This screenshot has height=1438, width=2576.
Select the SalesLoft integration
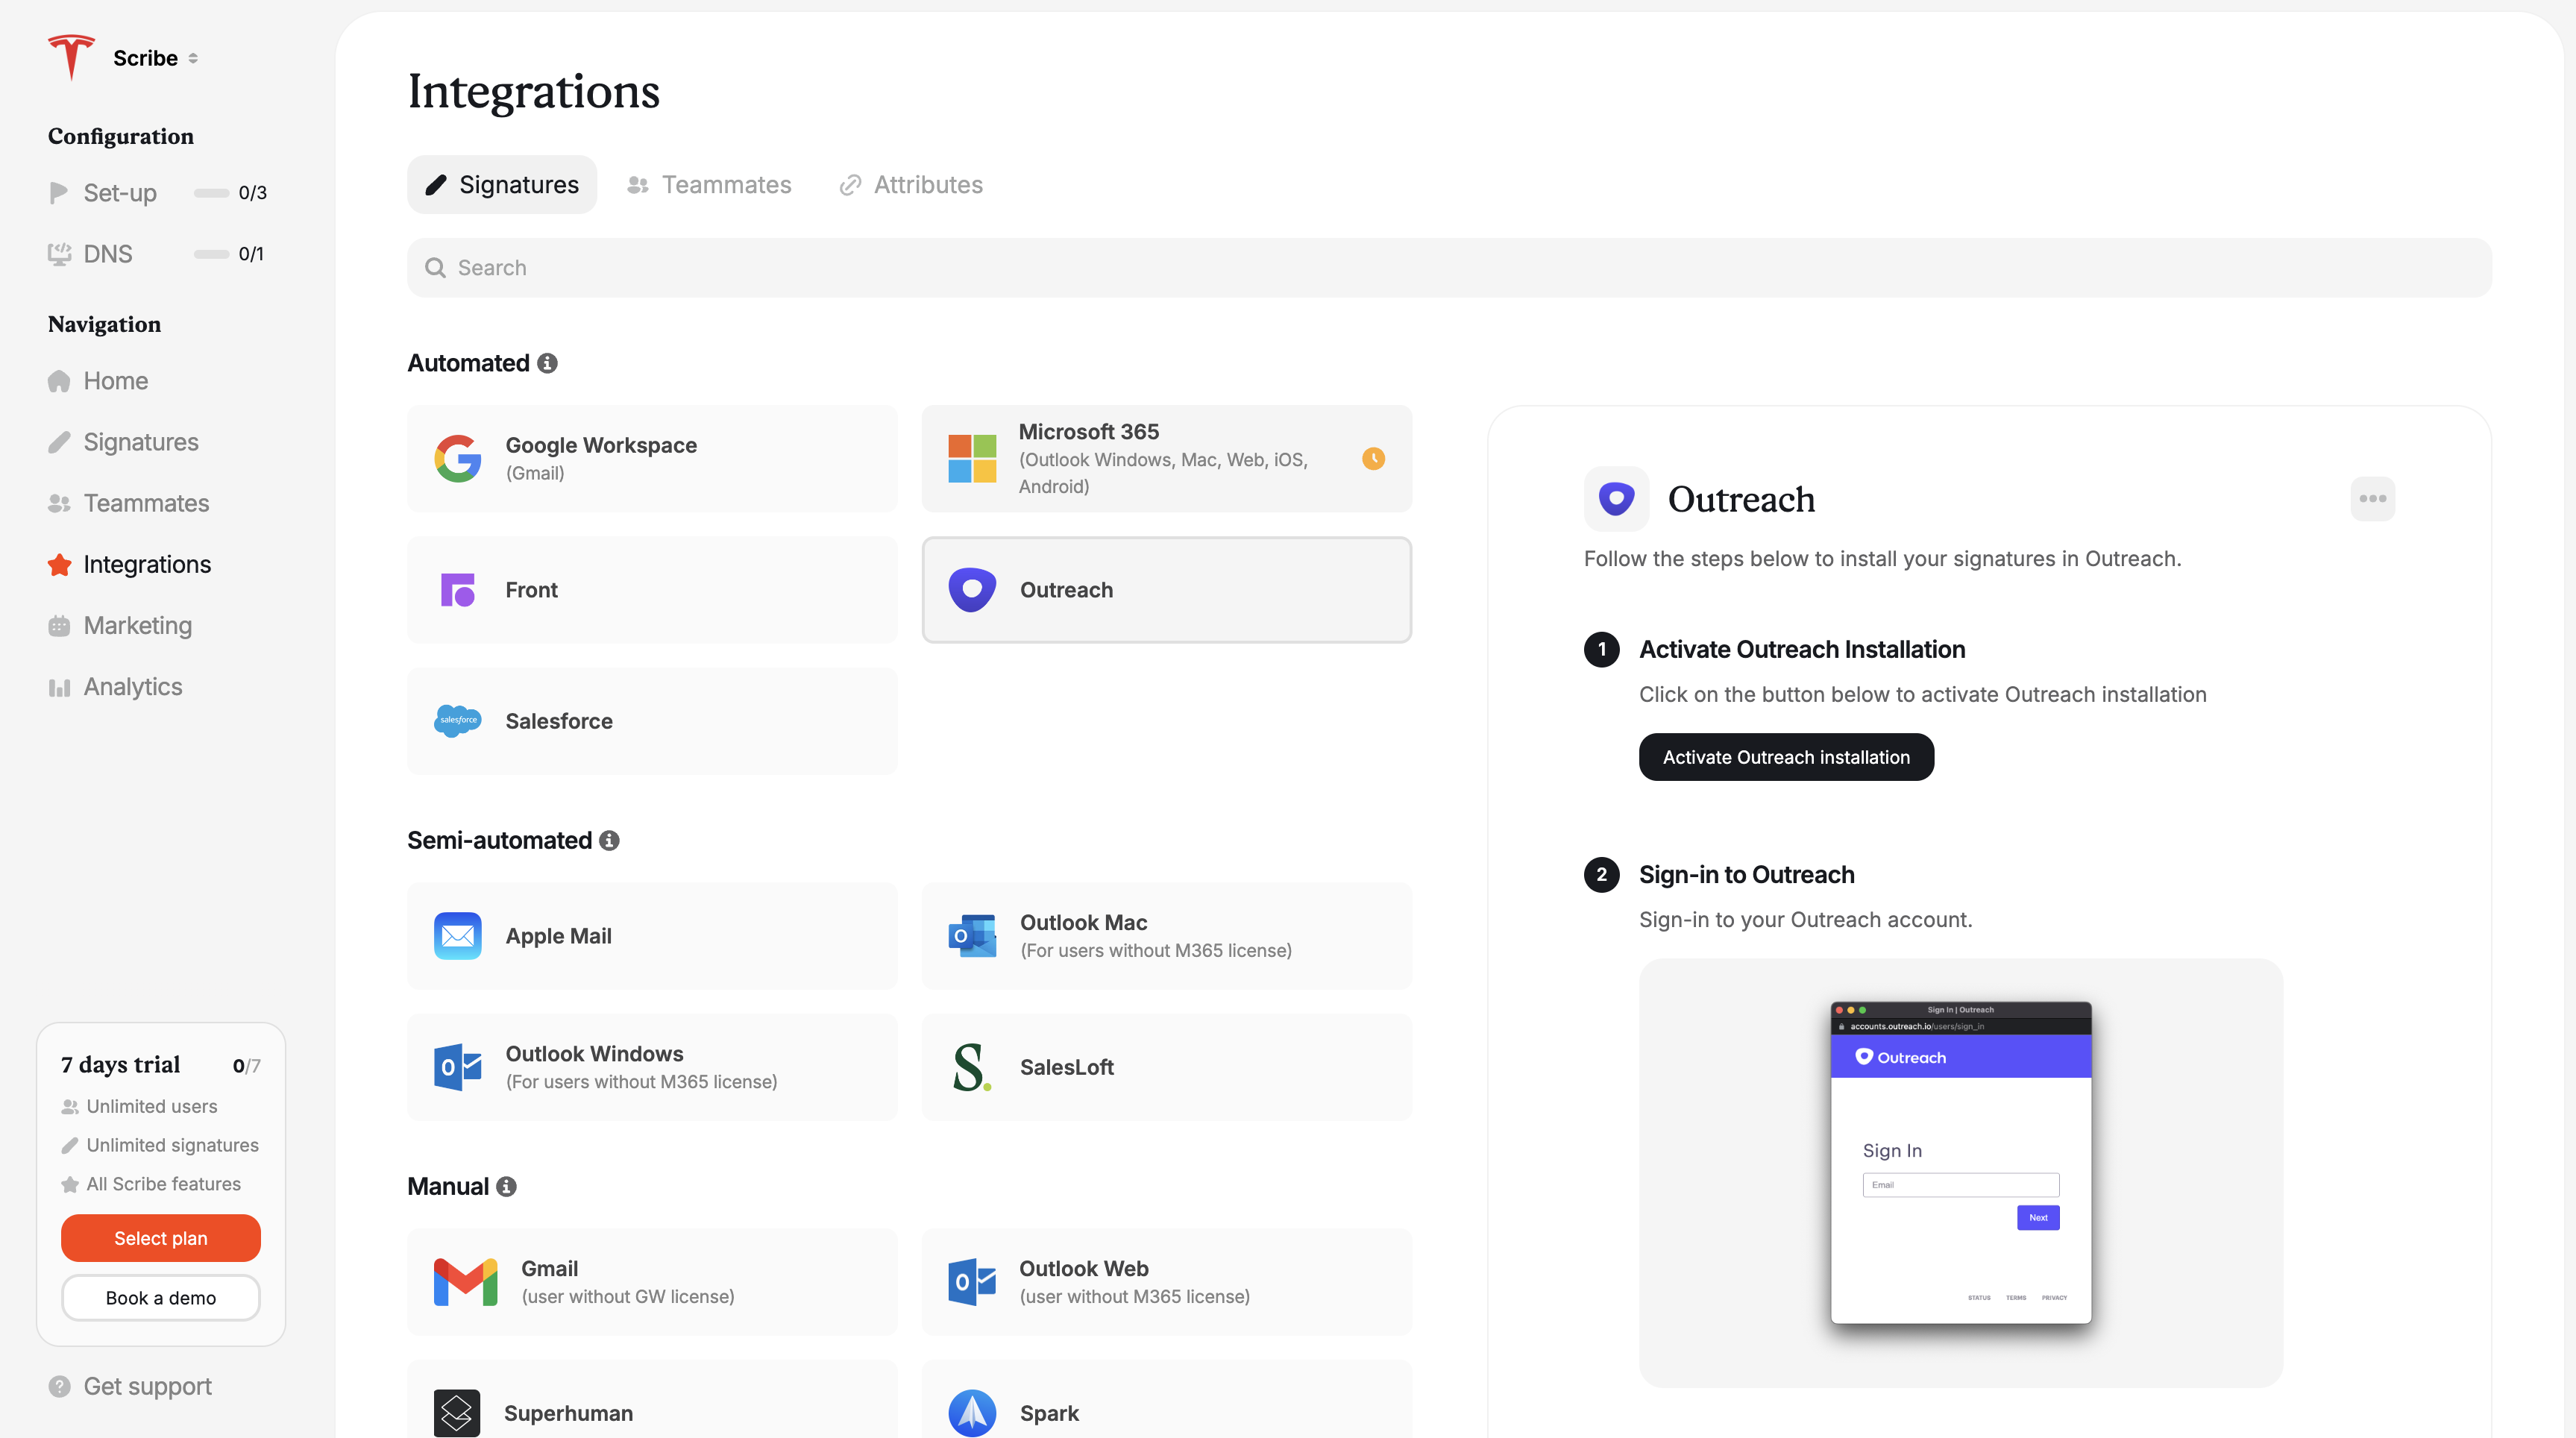coord(1166,1067)
